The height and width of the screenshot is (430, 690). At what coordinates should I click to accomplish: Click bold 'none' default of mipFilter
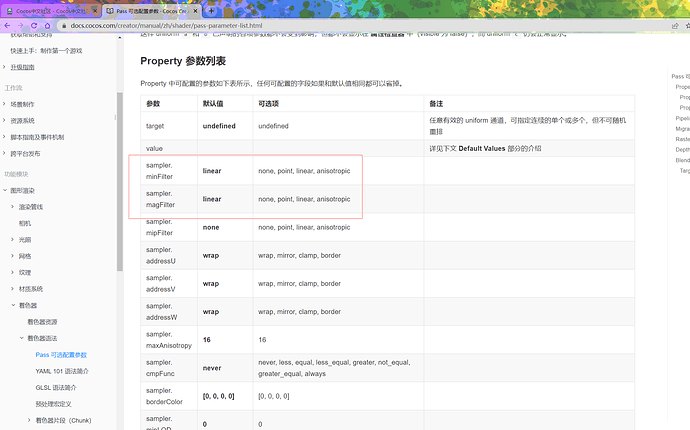click(211, 227)
